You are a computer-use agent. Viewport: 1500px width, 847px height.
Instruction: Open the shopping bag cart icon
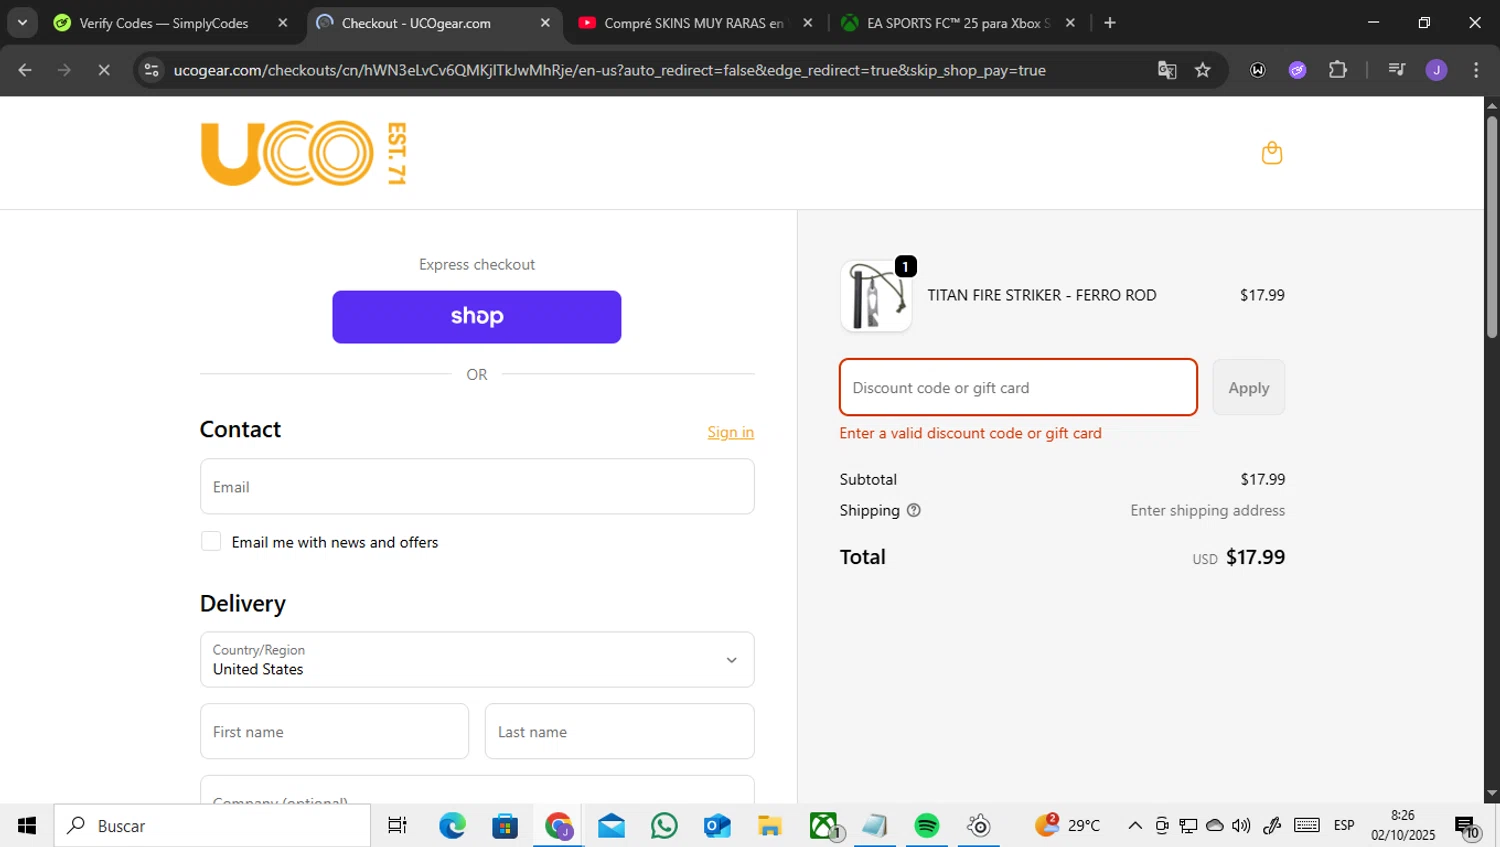pos(1271,153)
